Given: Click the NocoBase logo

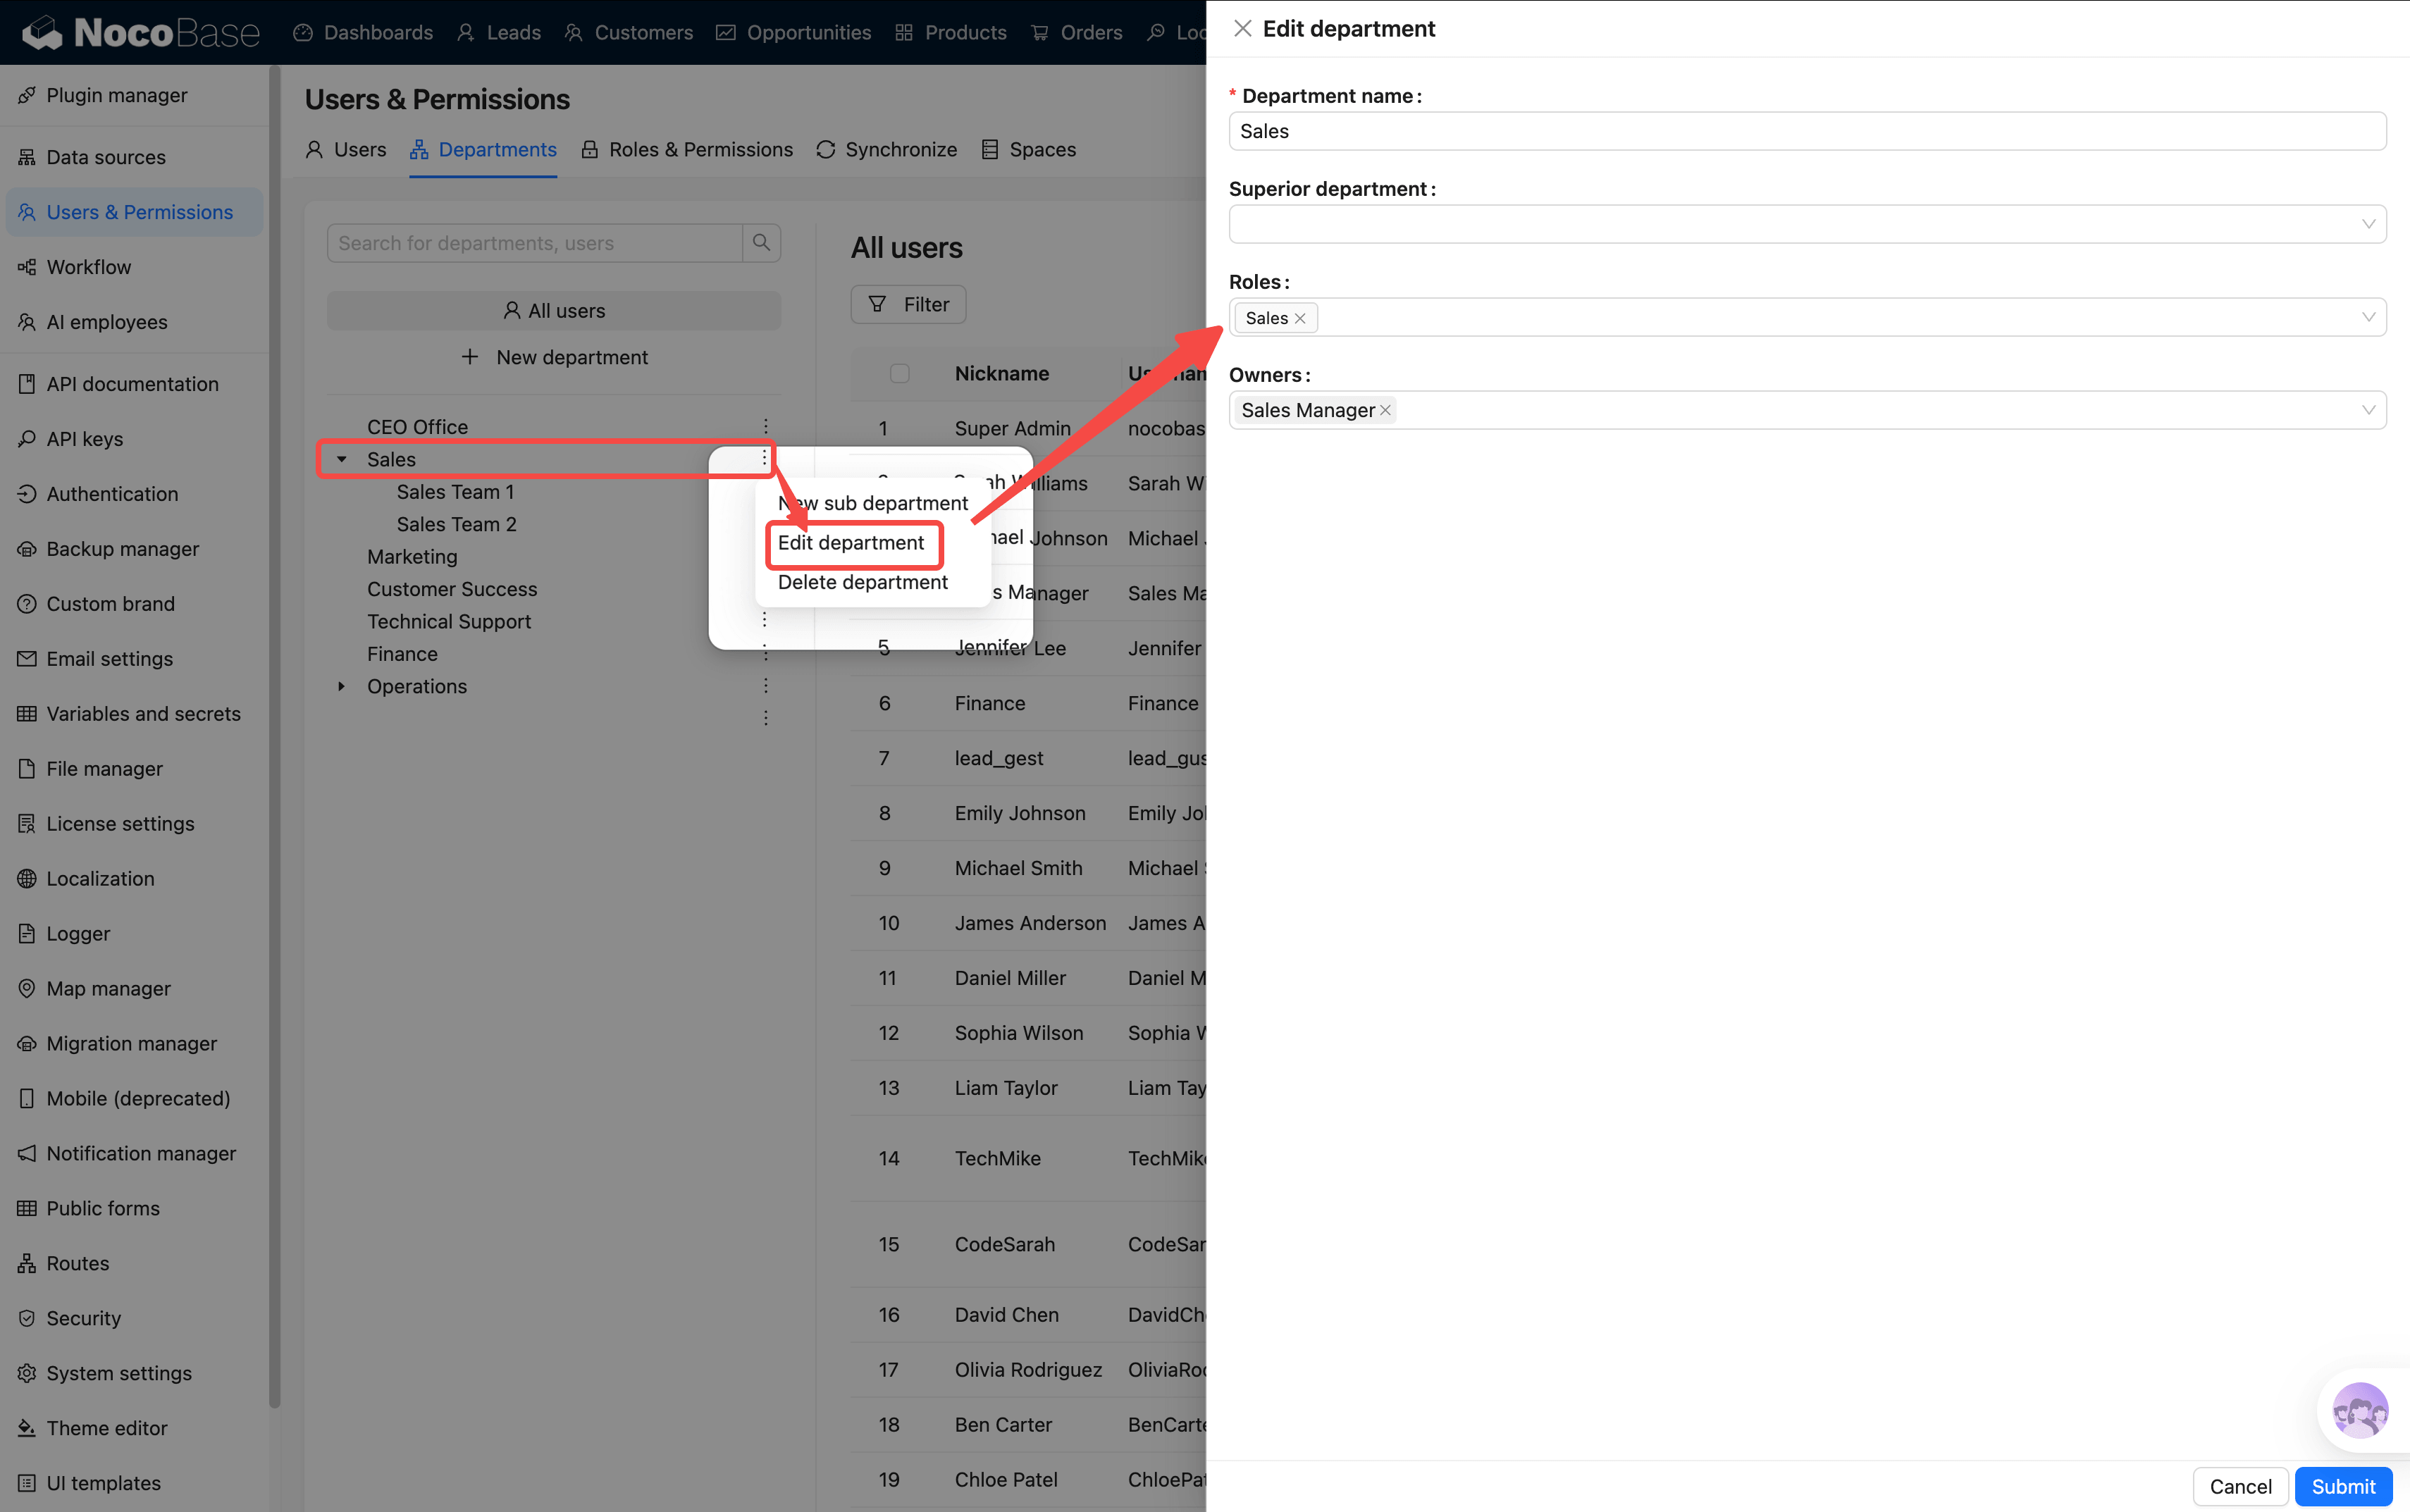Looking at the screenshot, I should click(140, 33).
